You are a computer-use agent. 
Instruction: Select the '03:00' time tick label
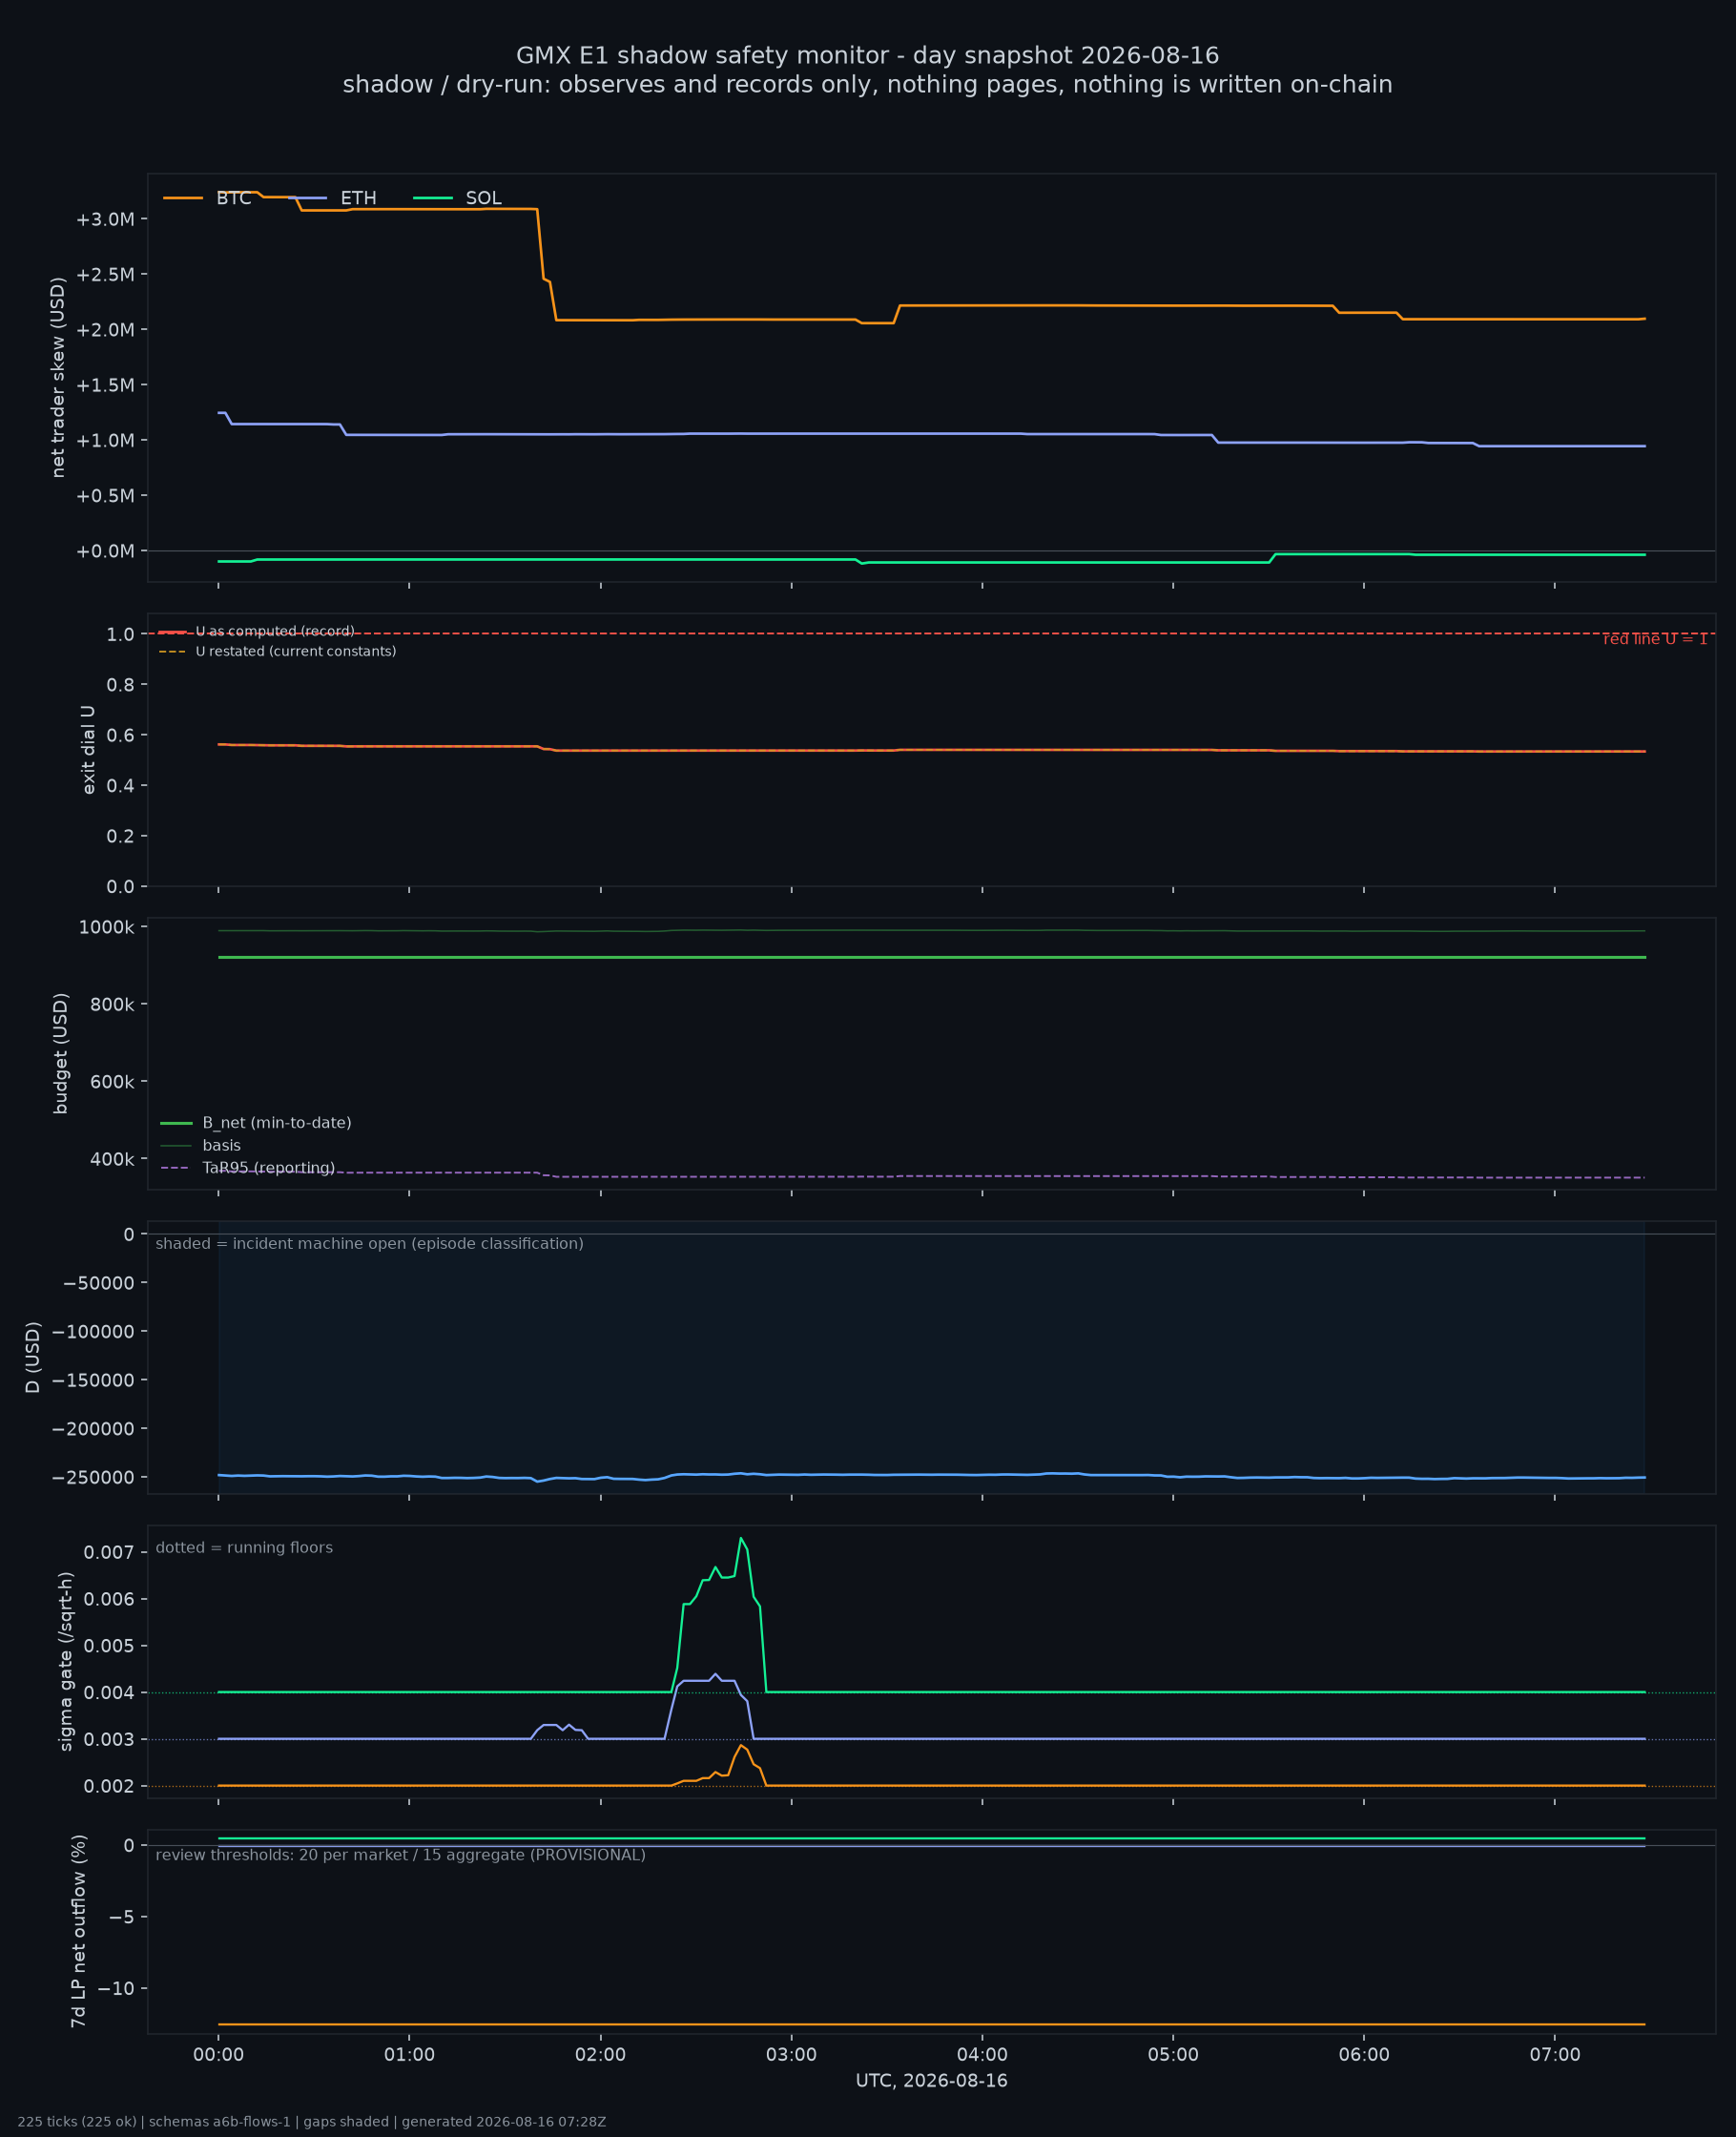pos(791,2055)
